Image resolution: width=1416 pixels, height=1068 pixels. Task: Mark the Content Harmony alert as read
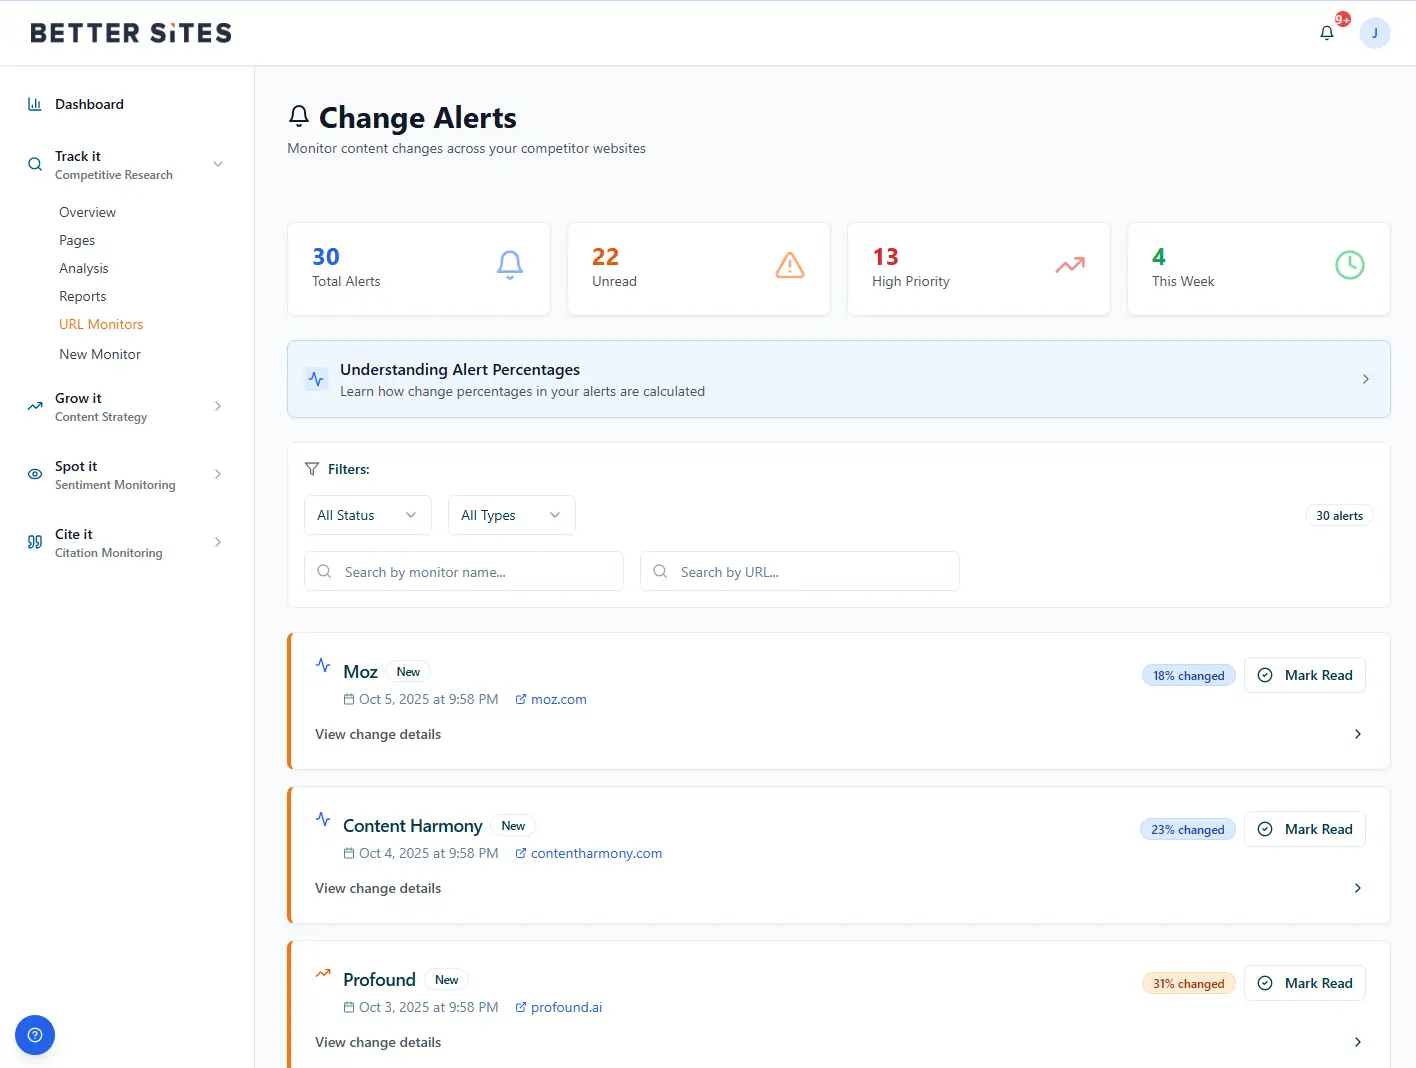click(1304, 829)
